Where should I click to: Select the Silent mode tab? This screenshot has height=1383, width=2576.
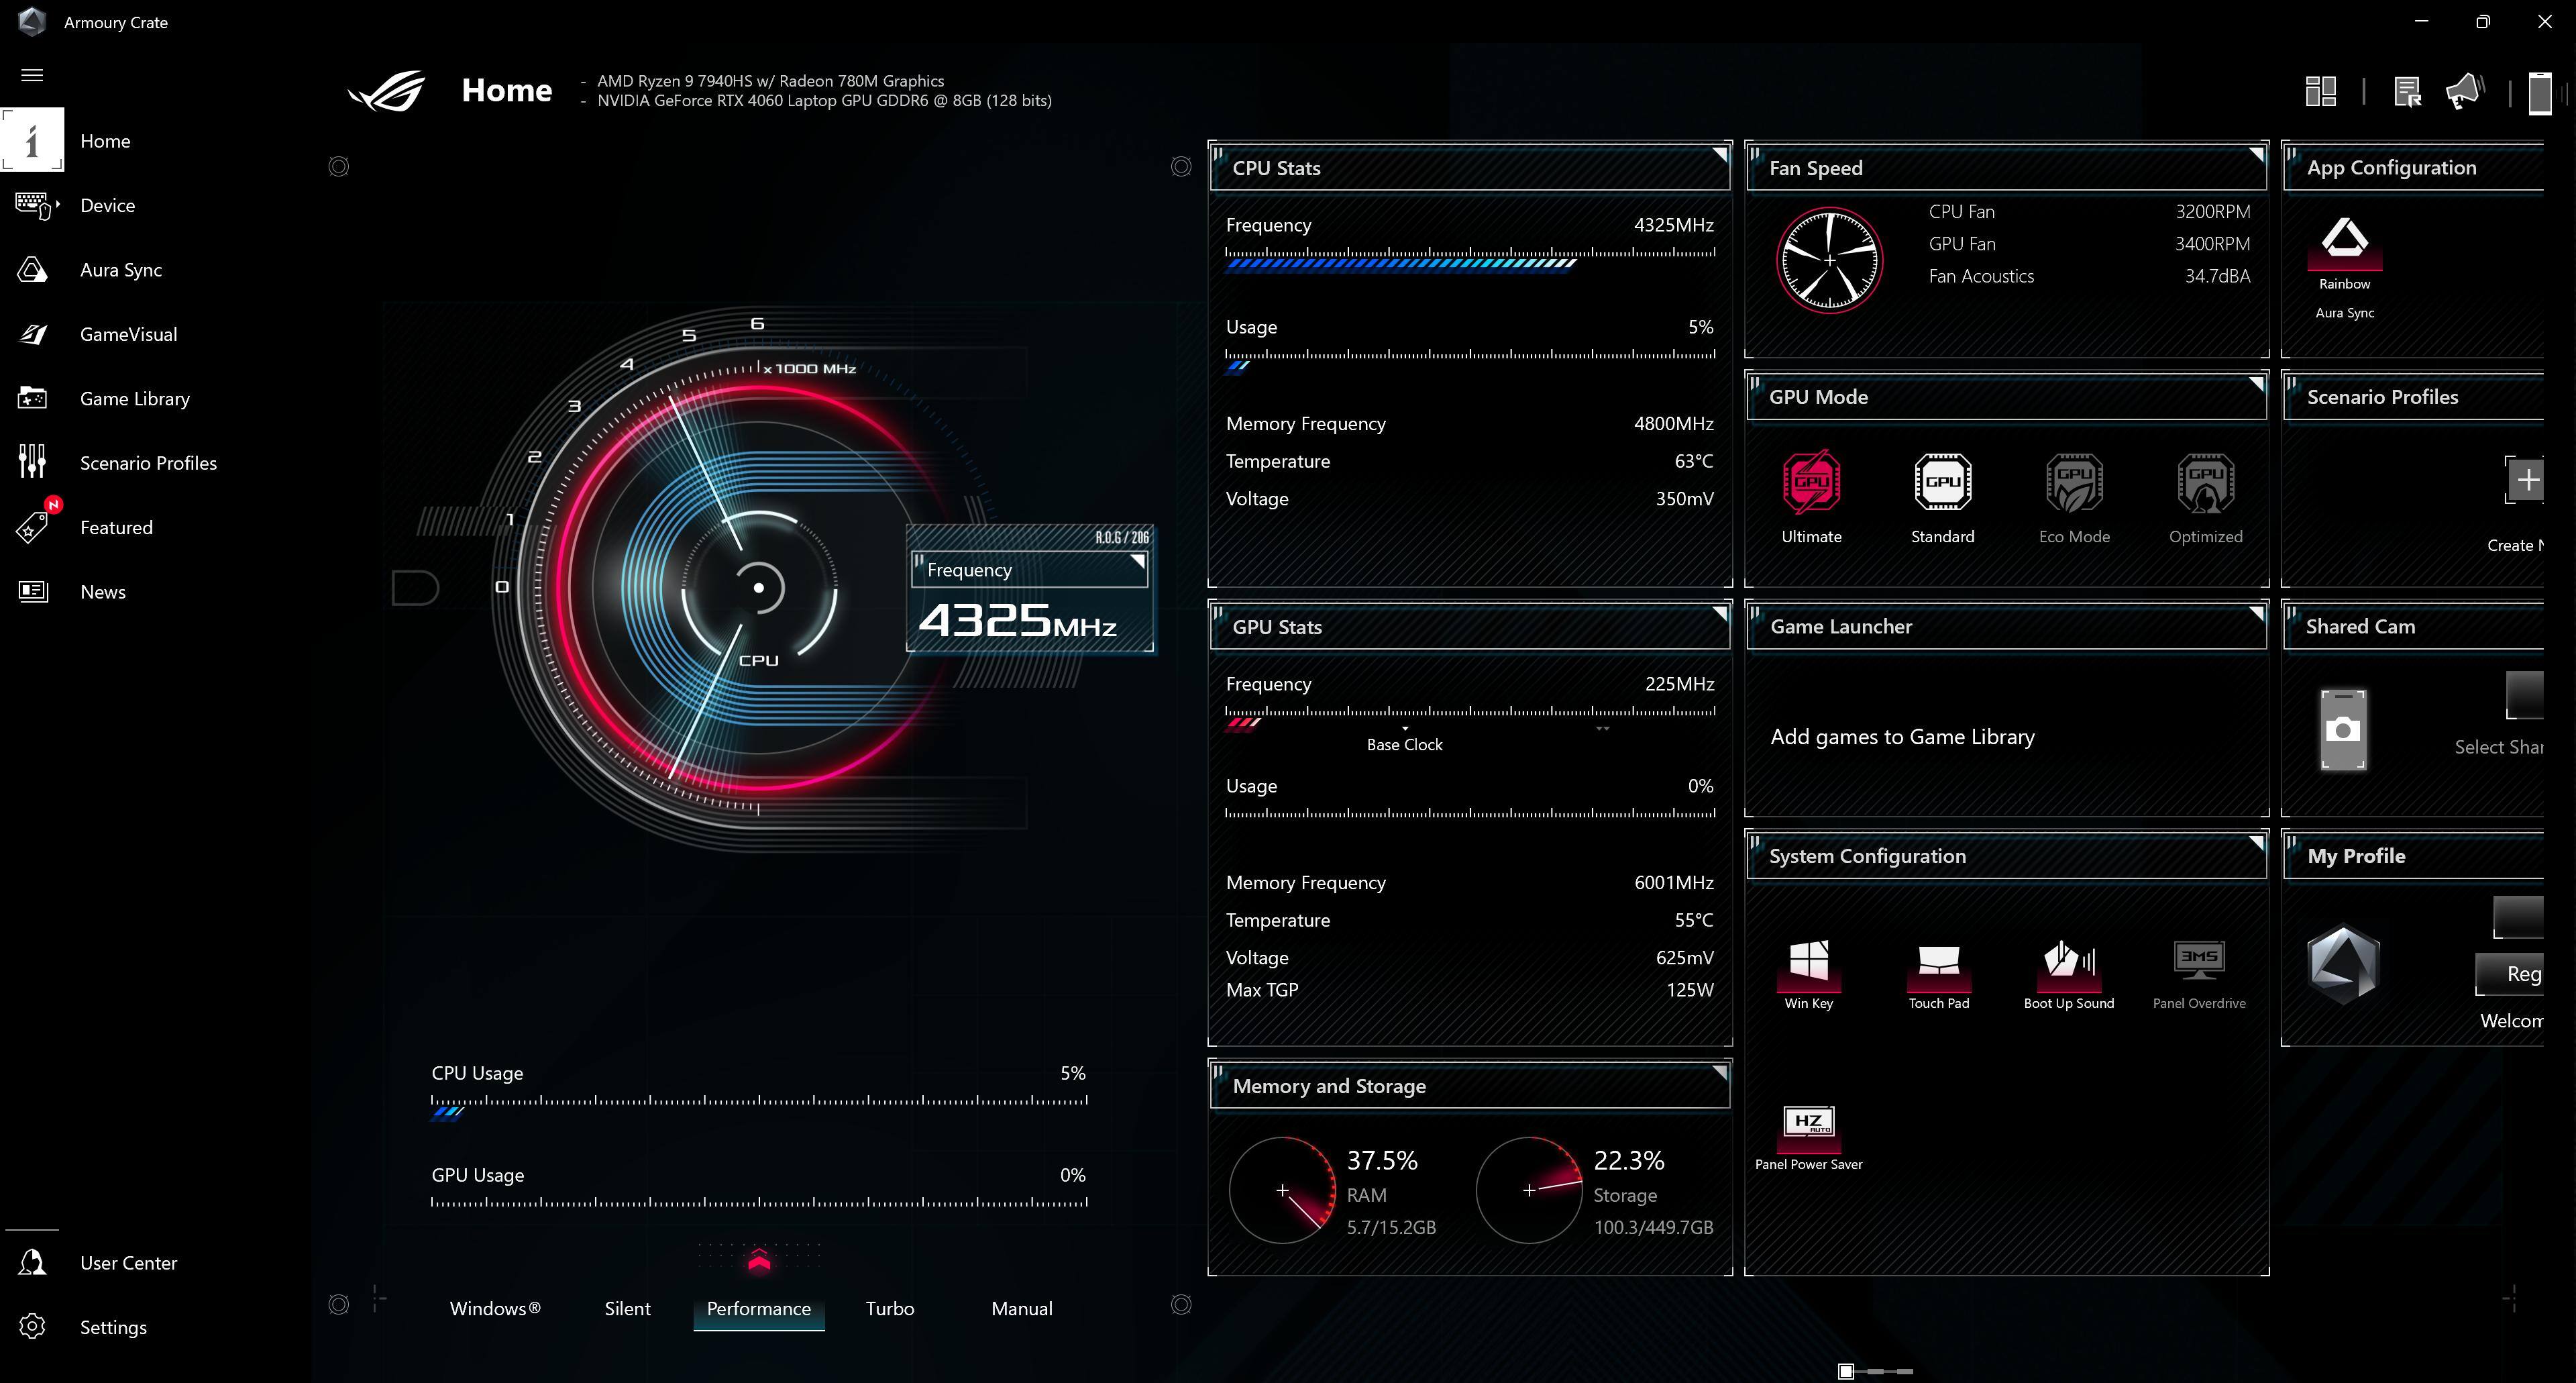click(627, 1308)
